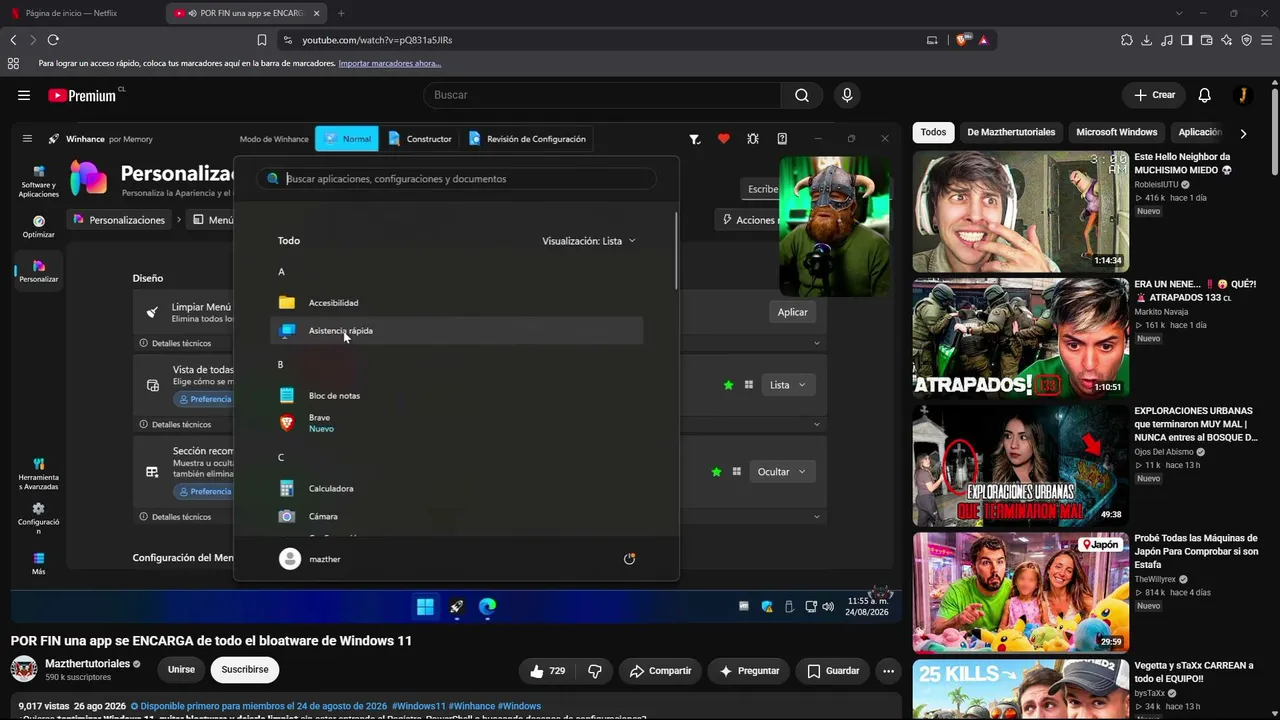This screenshot has width=1280, height=720.
Task: Like the video with thumbs up
Action: point(547,670)
